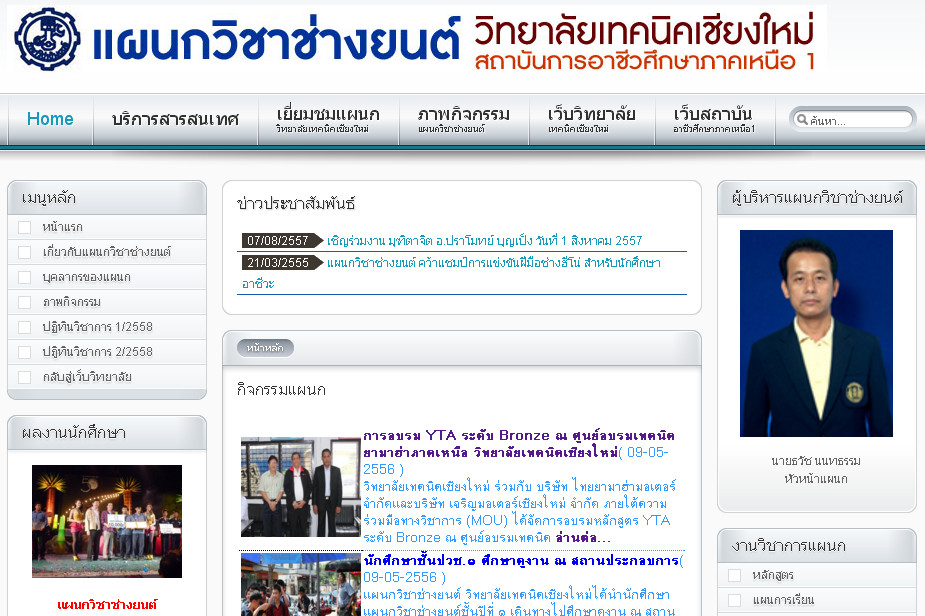Open เกี่ยวกับแผนกวิชาช่างยนต์ sidebar link

tap(107, 252)
